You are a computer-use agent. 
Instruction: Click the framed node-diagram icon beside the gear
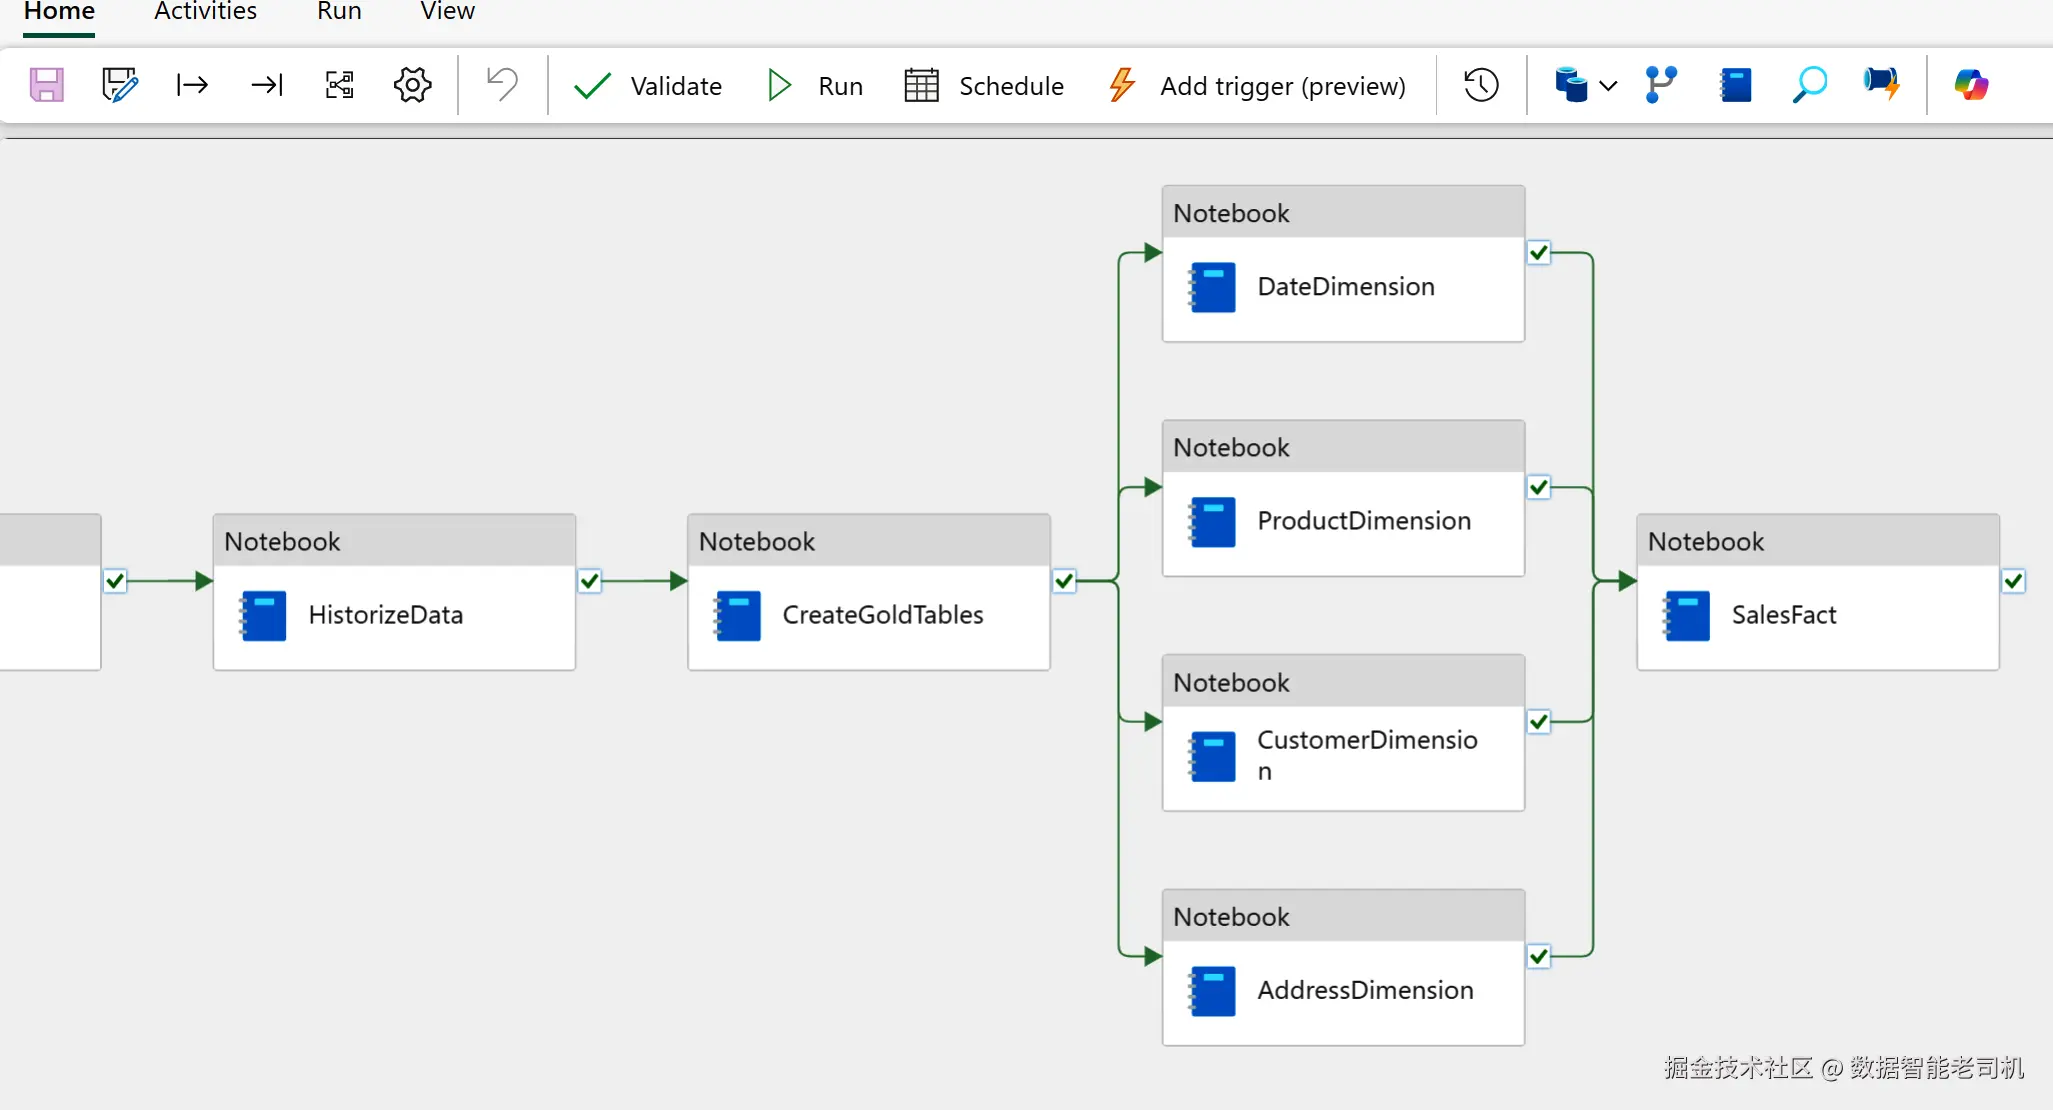click(x=340, y=85)
